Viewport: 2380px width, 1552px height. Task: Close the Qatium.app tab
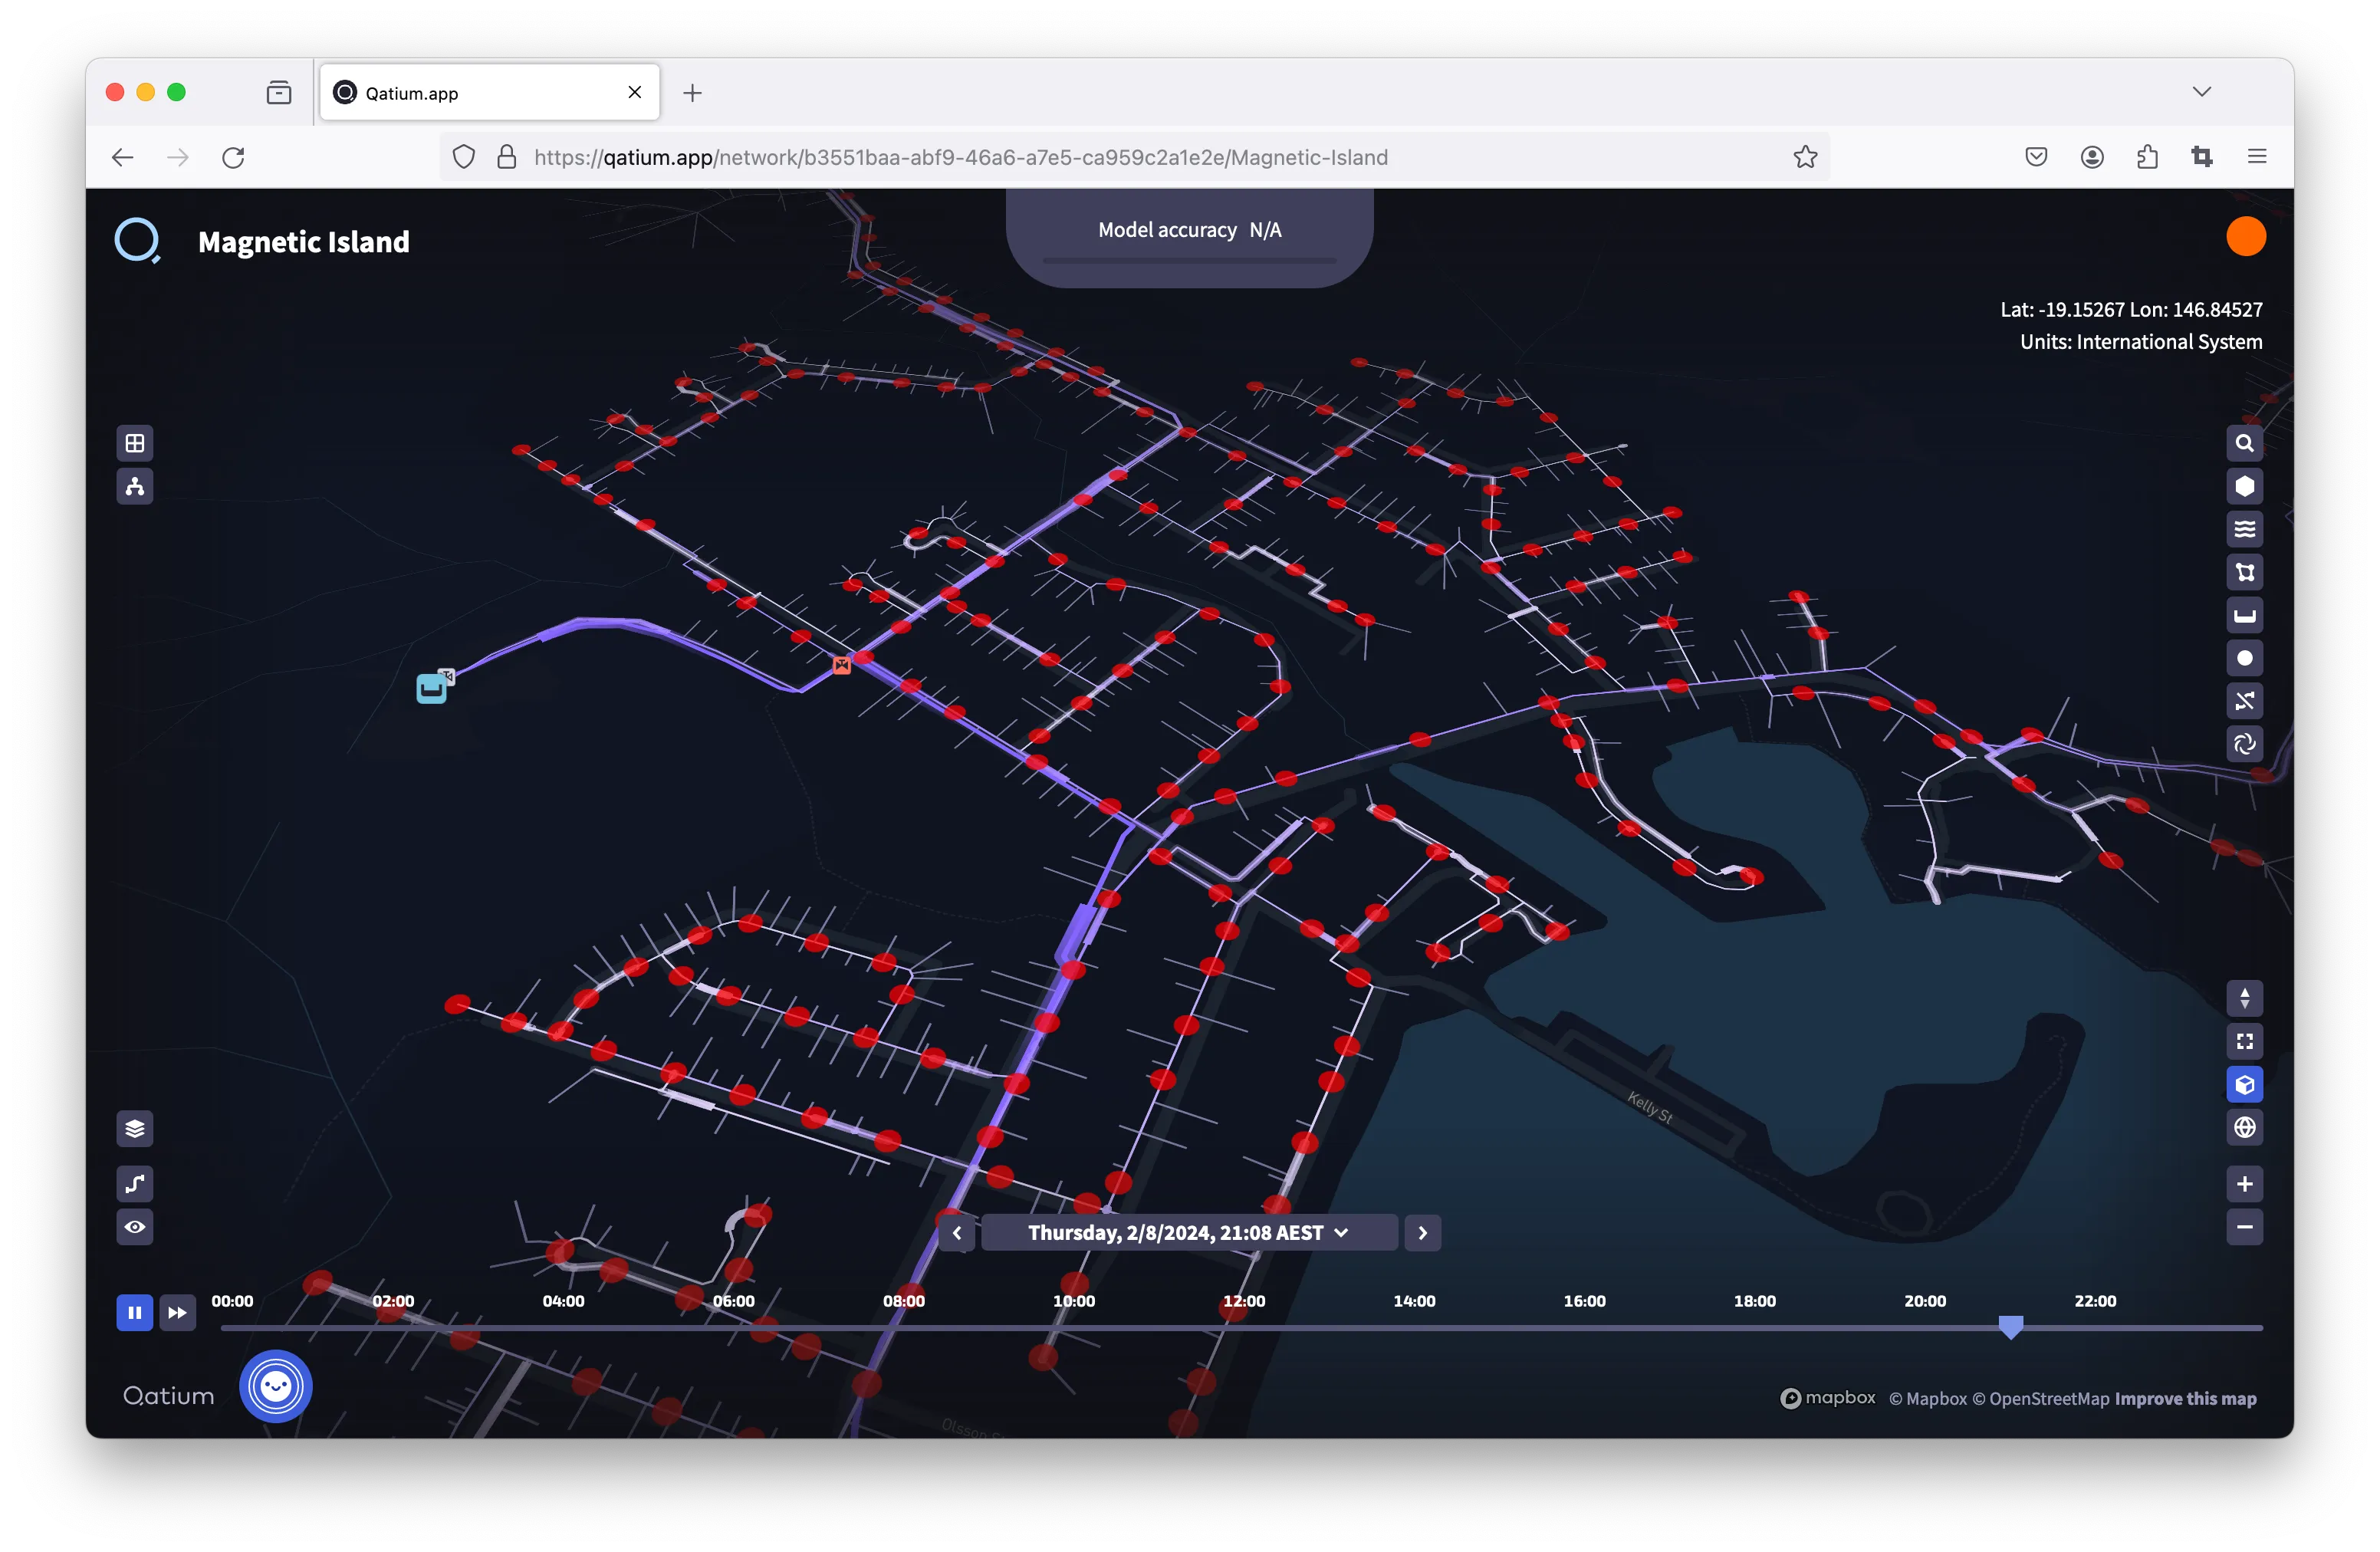tap(635, 92)
